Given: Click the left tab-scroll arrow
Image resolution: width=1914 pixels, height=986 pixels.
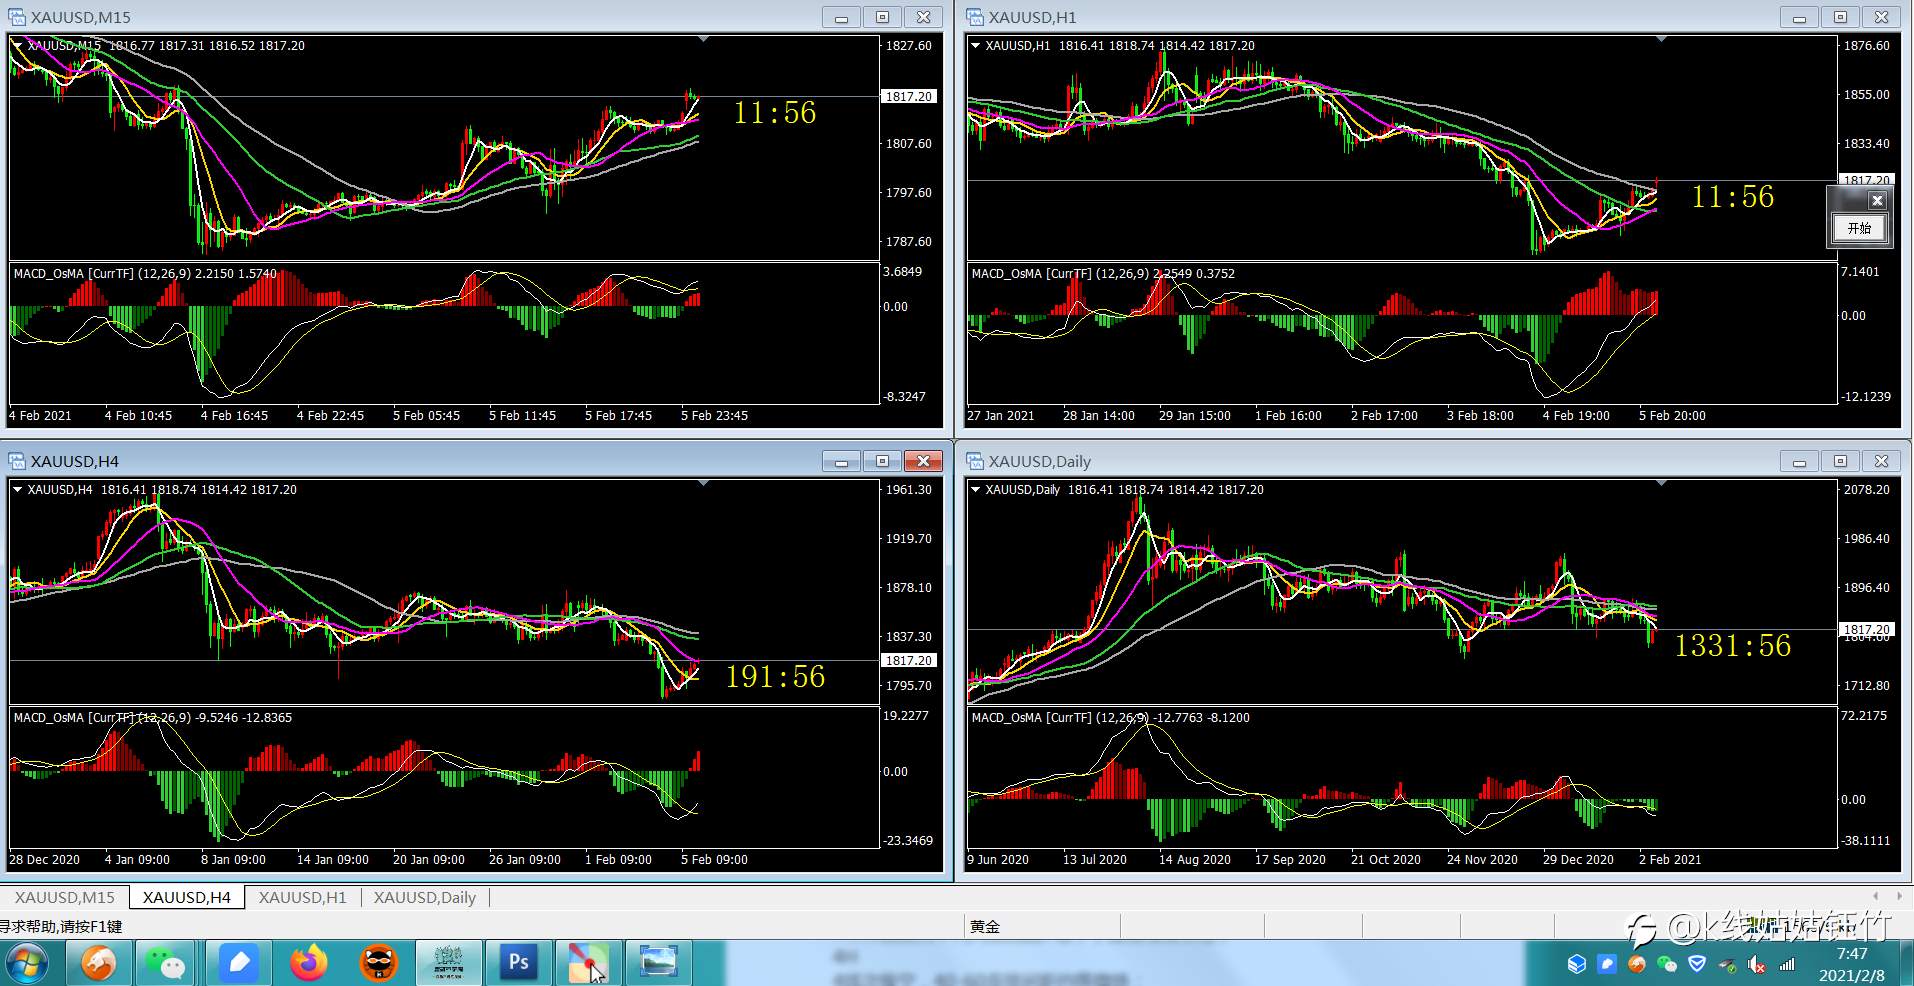Looking at the screenshot, I should [x=1875, y=896].
